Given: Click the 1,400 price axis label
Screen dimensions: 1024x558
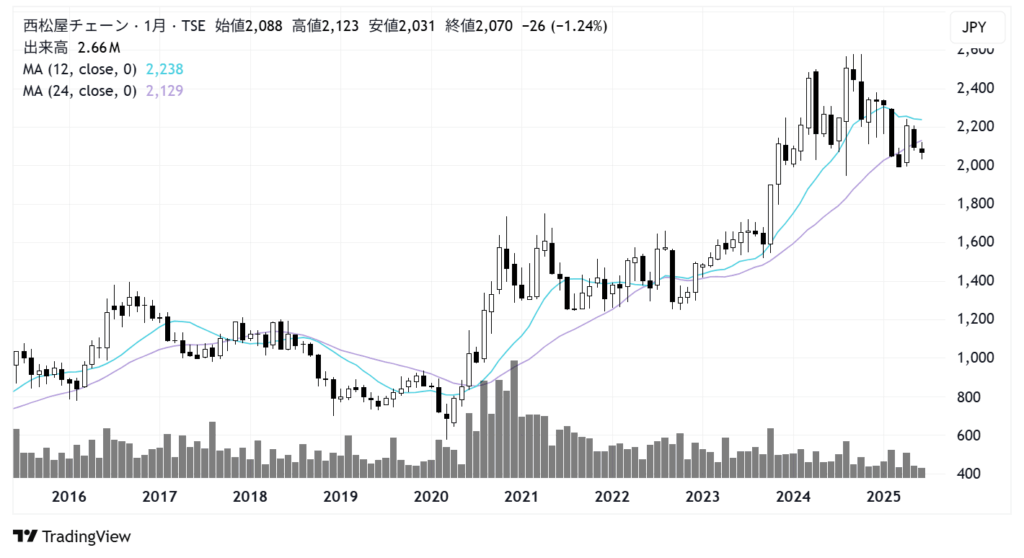Looking at the screenshot, I should tap(975, 281).
